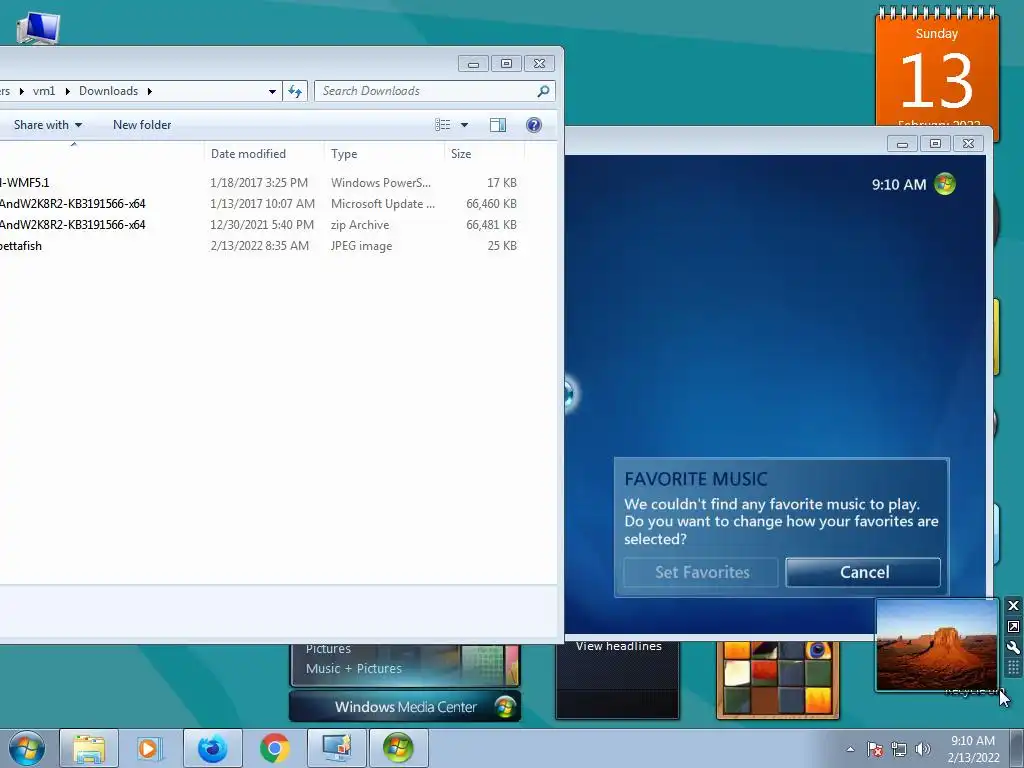This screenshot has width=1024, height=768.
Task: Click the 66,460 KB size cell
Action: coord(491,204)
